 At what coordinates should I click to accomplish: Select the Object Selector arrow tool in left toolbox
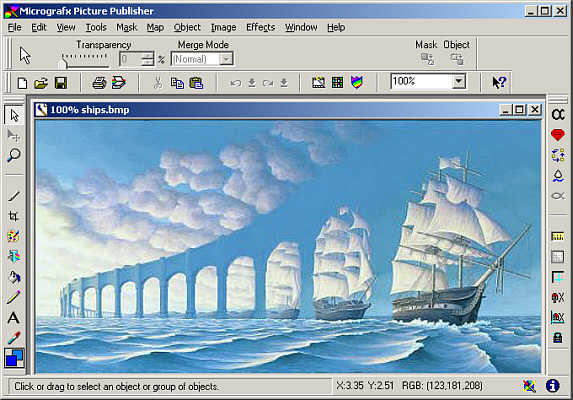(x=14, y=115)
